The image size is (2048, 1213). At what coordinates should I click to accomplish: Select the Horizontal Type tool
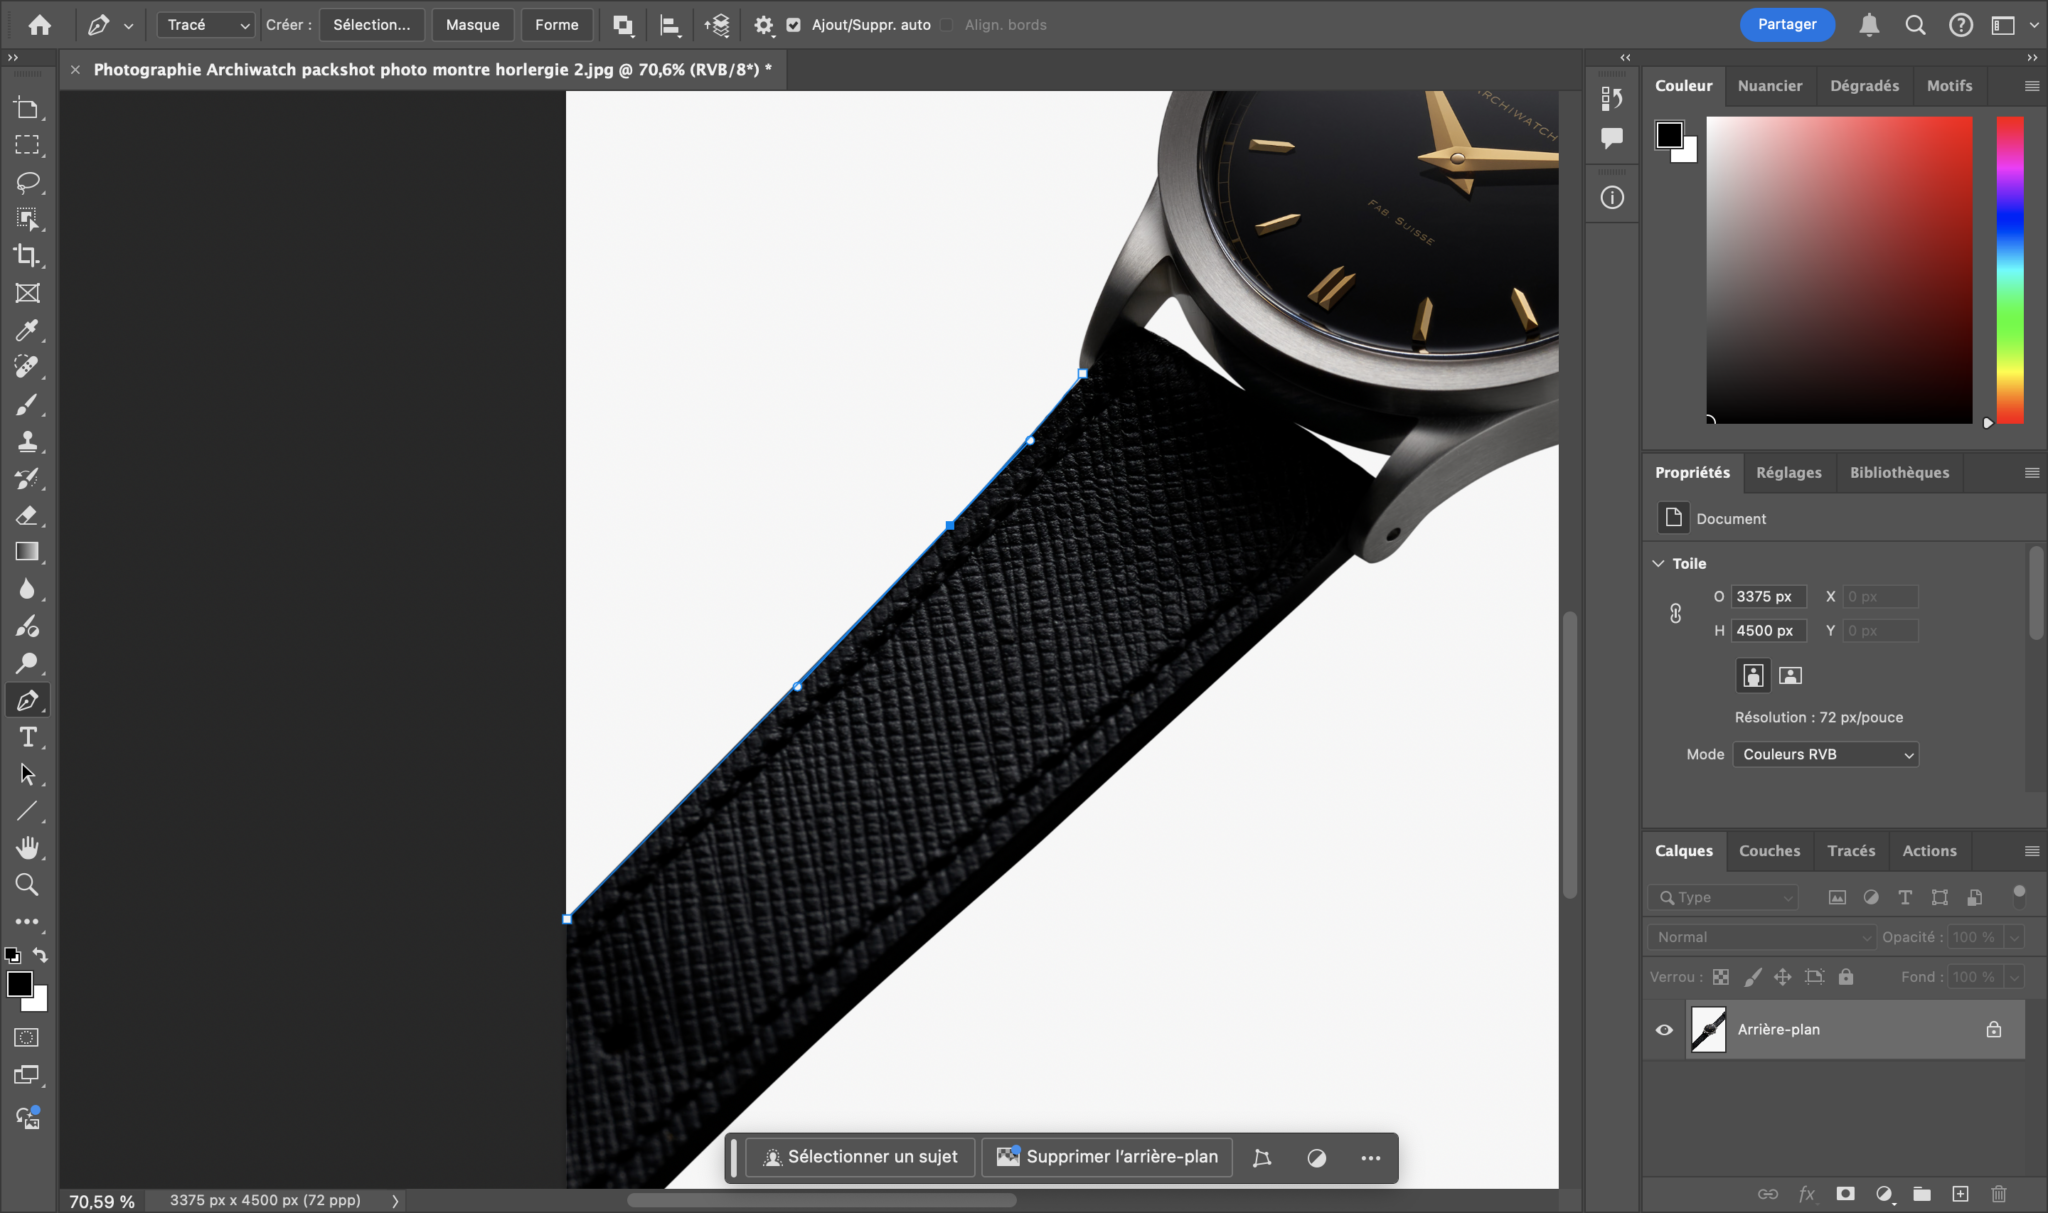coord(27,737)
